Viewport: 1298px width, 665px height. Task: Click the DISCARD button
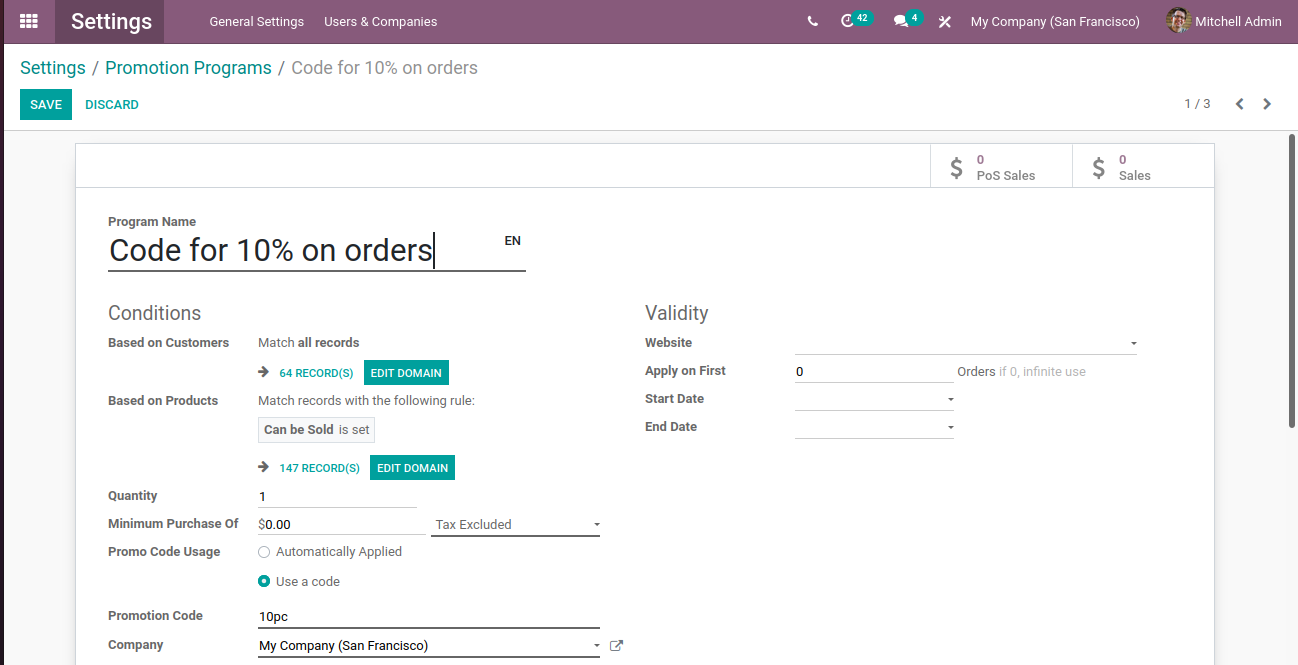click(112, 104)
